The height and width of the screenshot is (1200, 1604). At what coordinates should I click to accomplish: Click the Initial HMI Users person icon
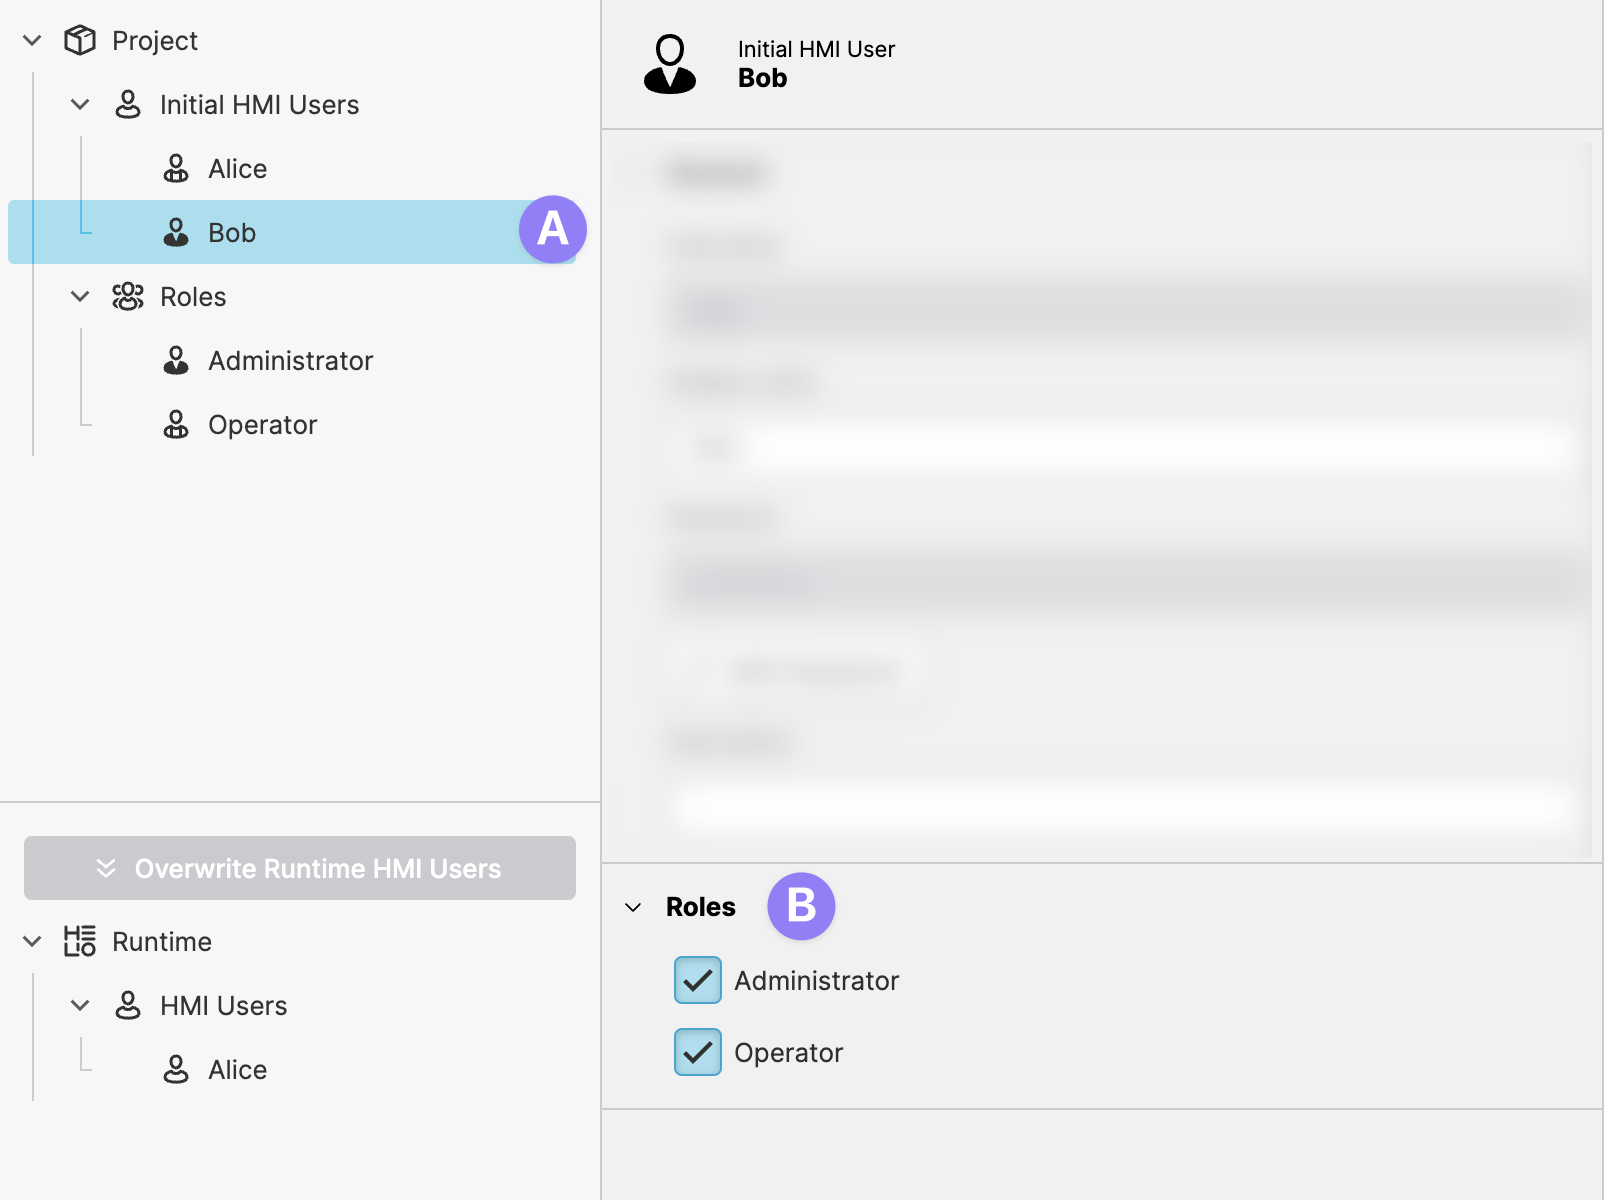[128, 105]
